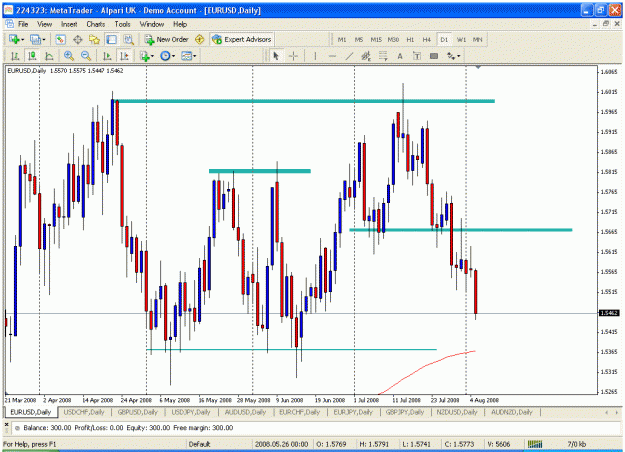Switch chart to candlesticks icon

pos(32,56)
